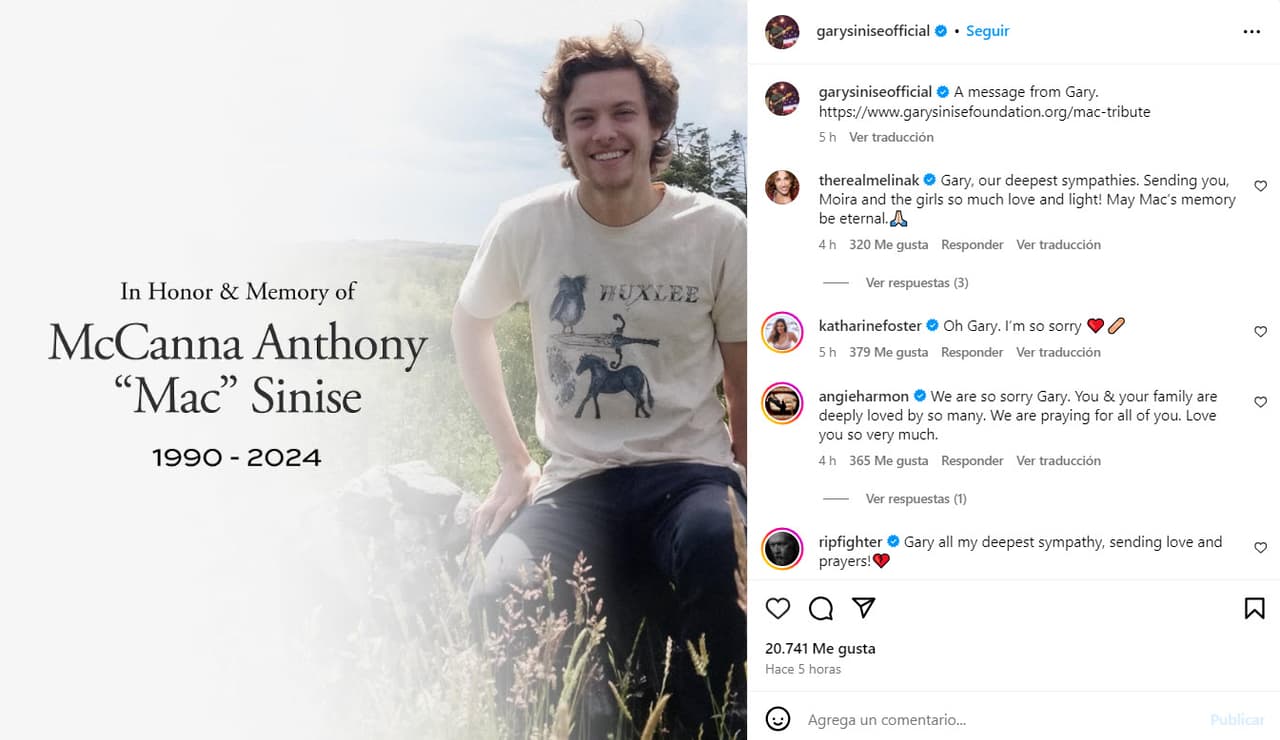
Task: Like katharinefoster's comment heart
Action: (1260, 332)
